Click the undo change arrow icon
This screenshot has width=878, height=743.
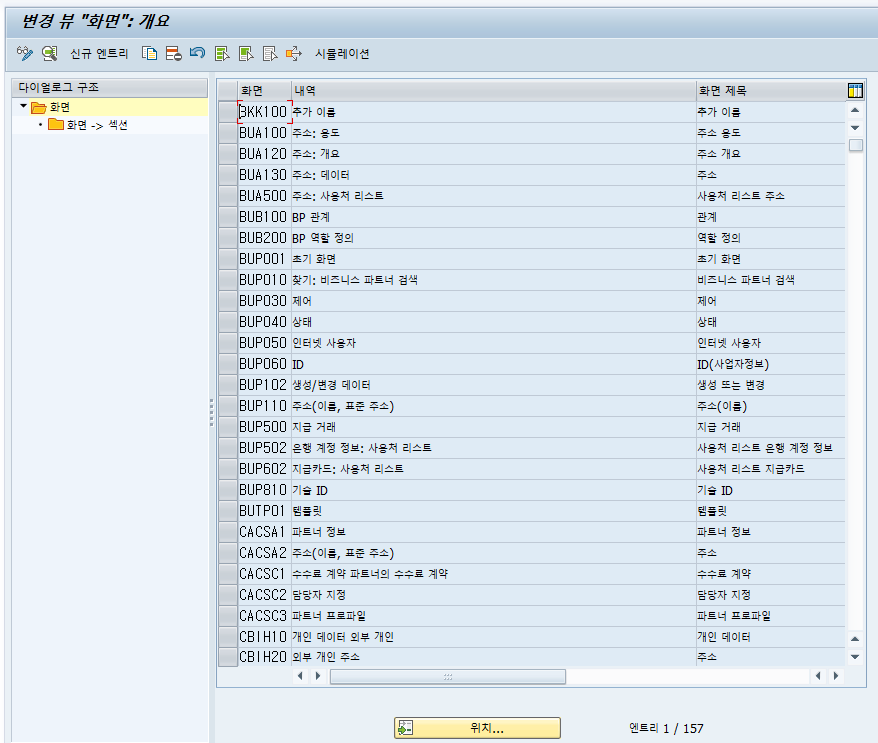click(197, 53)
